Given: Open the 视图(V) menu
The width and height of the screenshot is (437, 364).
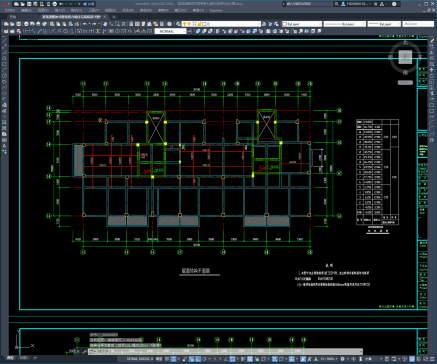Looking at the screenshot, I should point(43,10).
